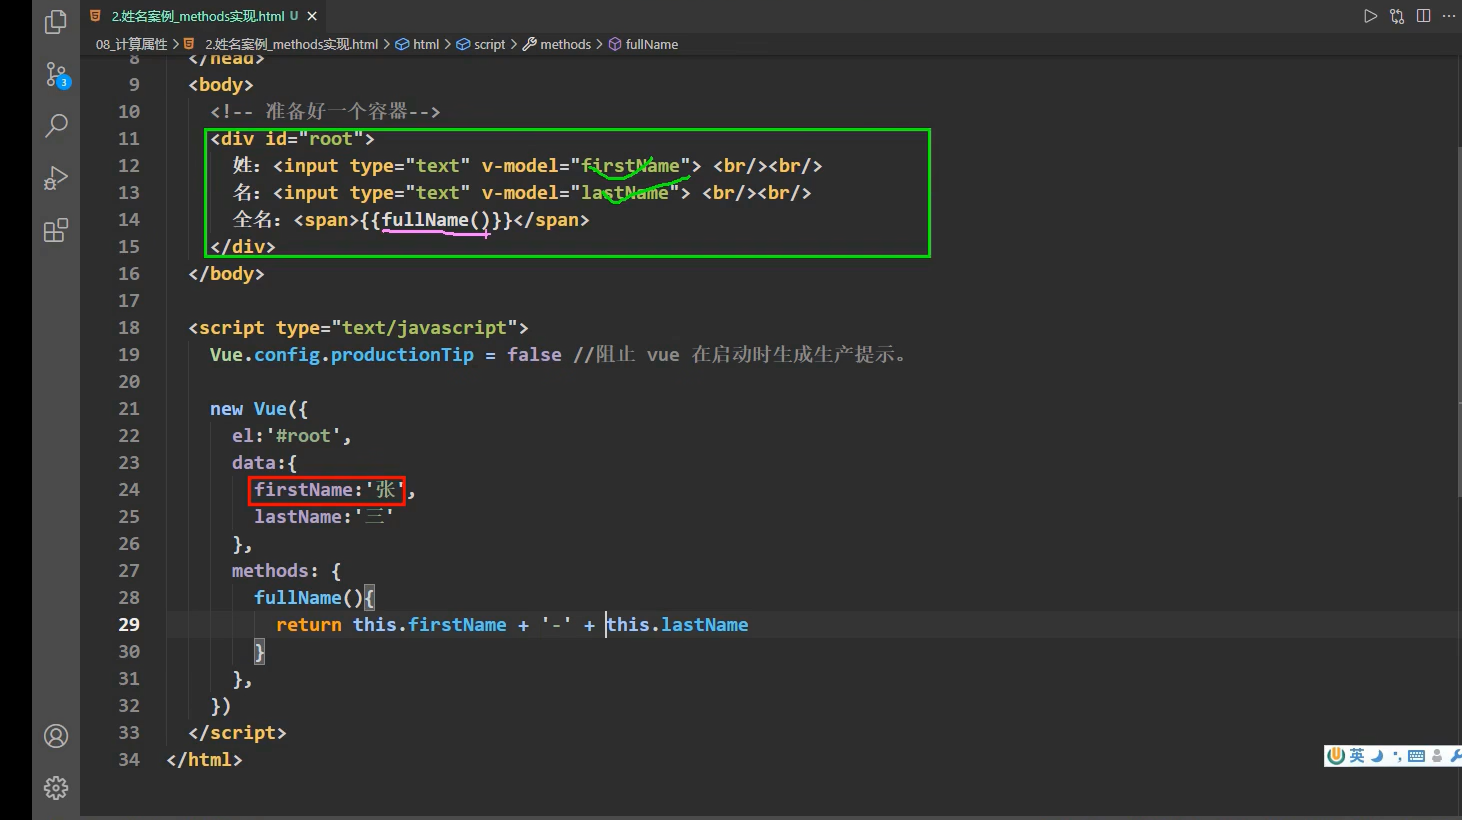
Task: Click data:{ on line 23
Action: (x=265, y=463)
